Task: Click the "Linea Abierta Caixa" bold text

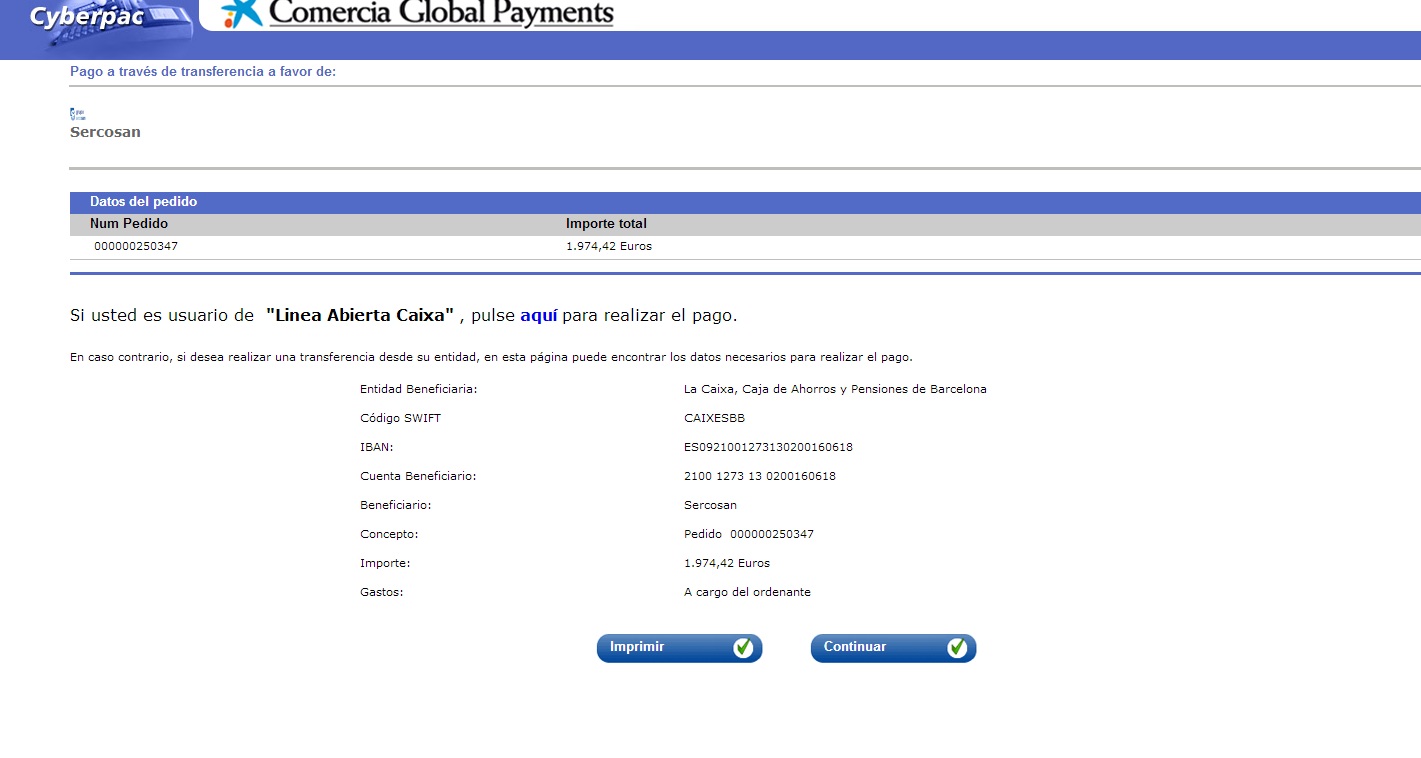Action: 360,316
